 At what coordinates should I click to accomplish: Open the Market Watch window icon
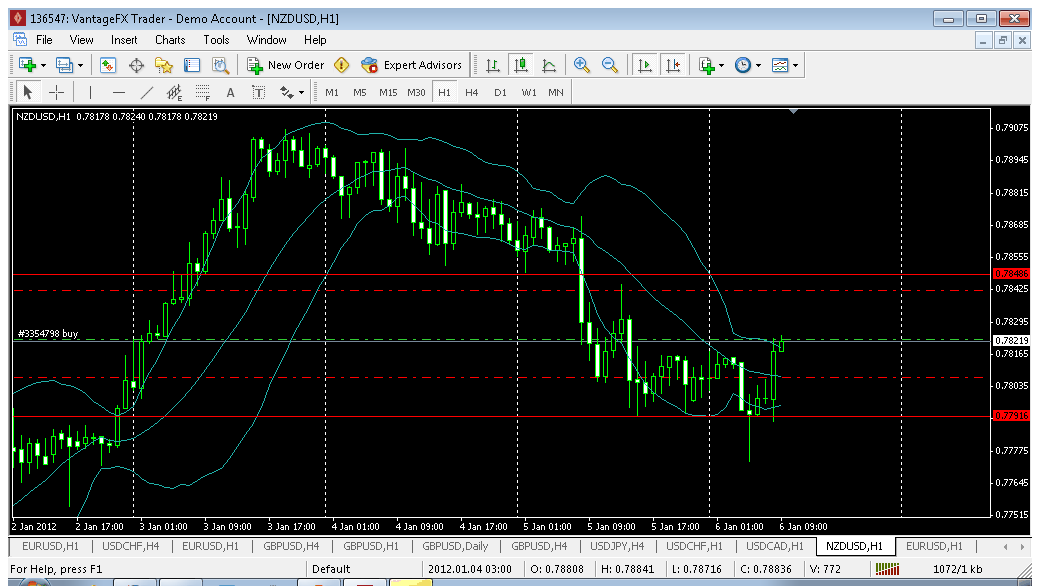[x=108, y=65]
